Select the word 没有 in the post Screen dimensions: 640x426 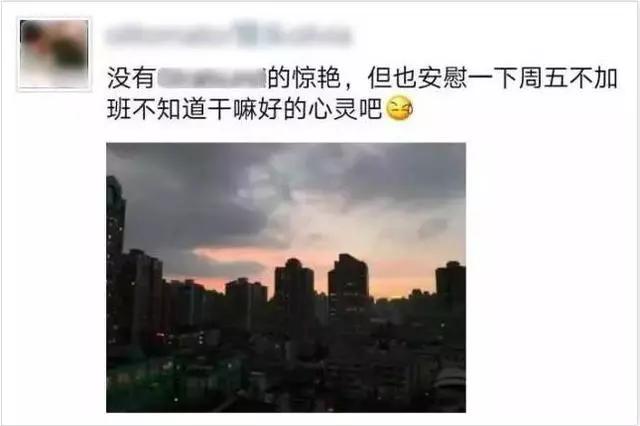(x=131, y=78)
